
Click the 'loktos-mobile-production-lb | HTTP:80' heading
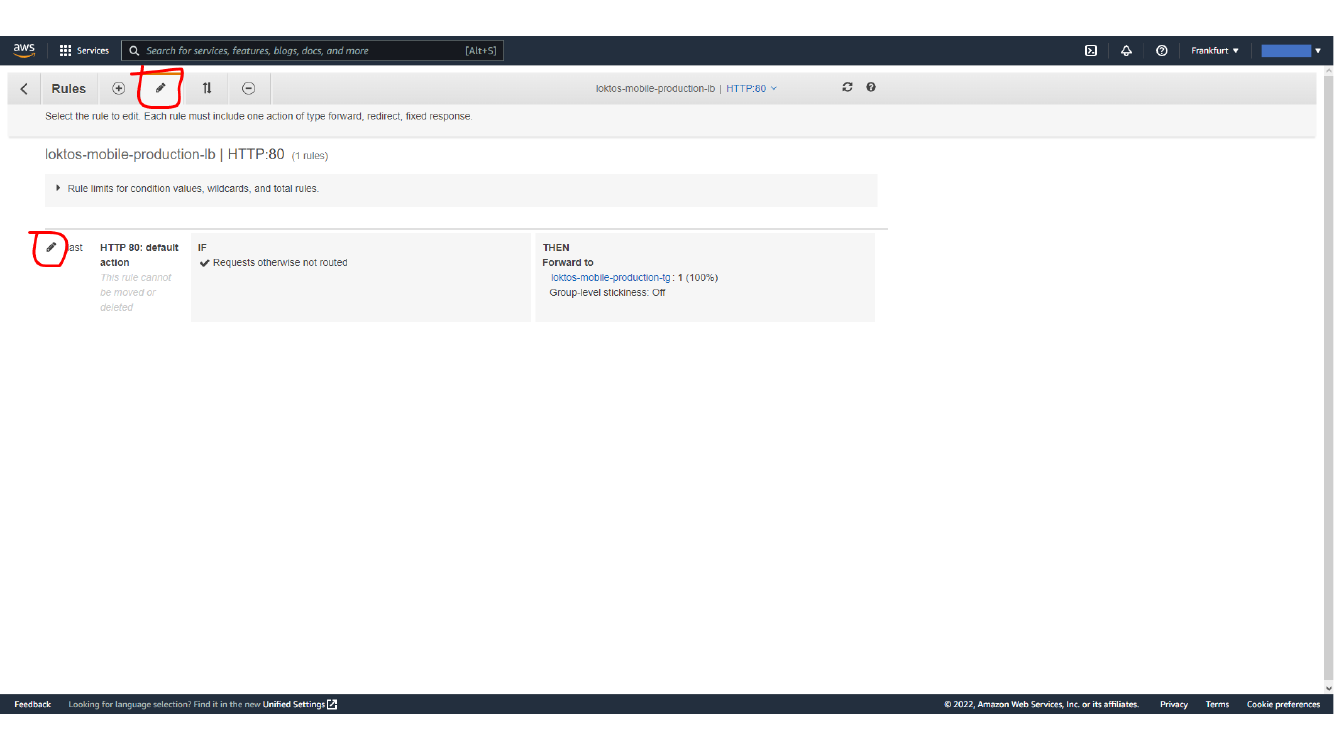165,154
